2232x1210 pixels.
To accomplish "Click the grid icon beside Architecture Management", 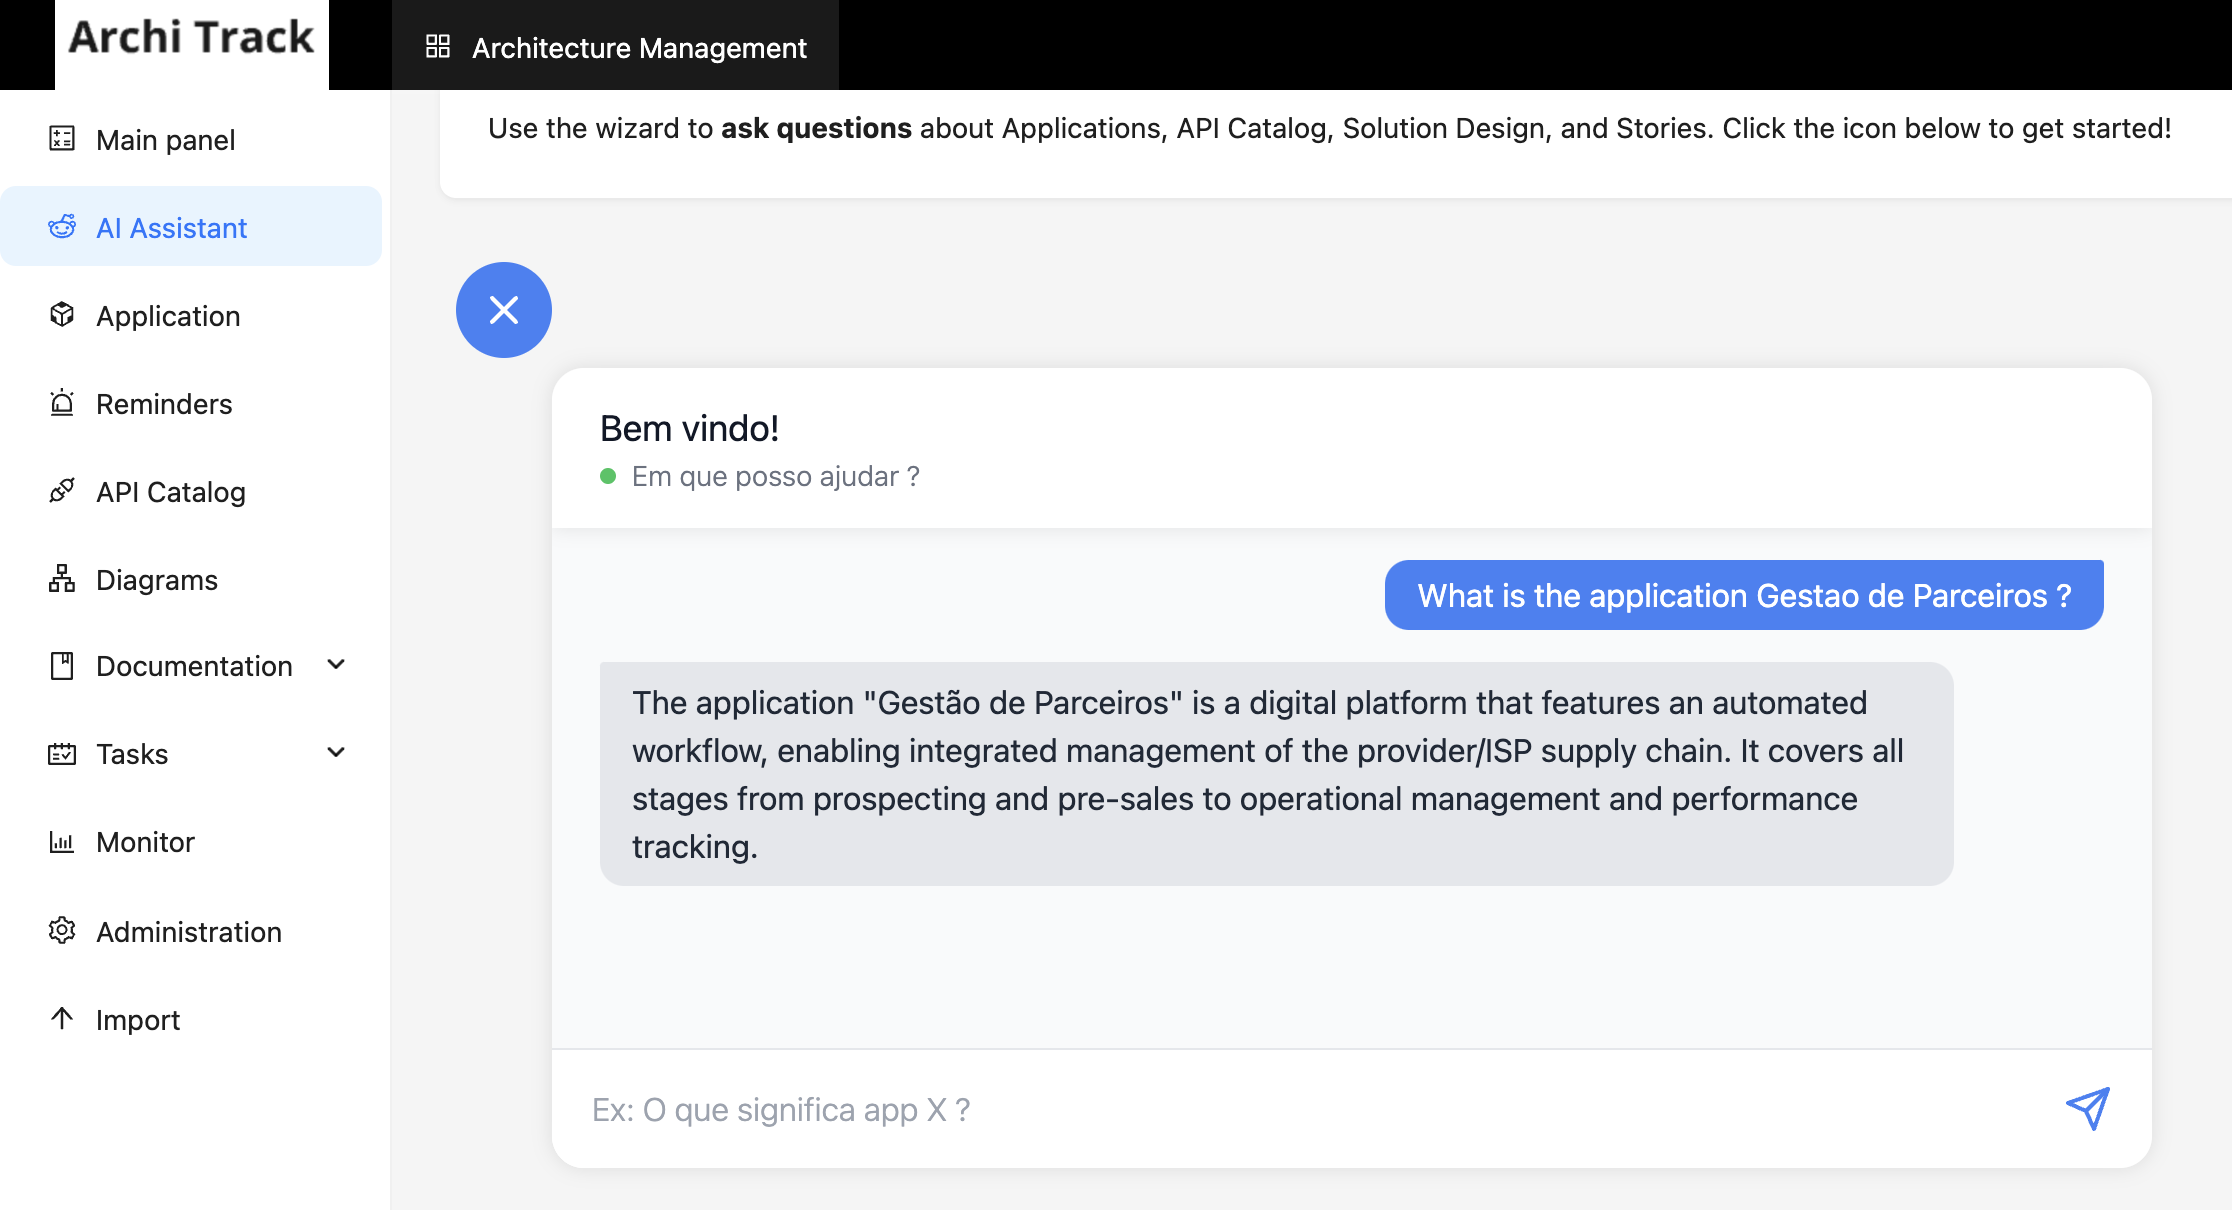I will (438, 47).
